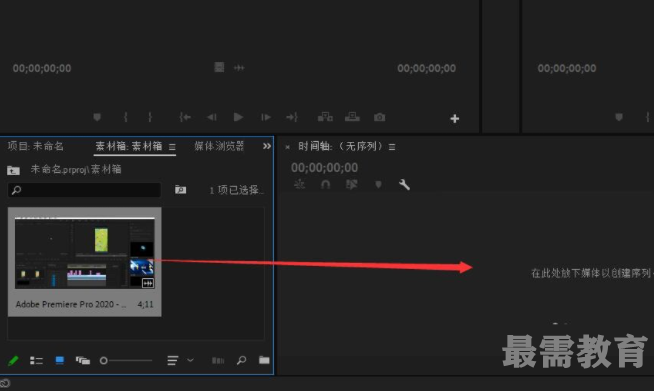This screenshot has height=391, width=654.
Task: Select the 时间轴: (无序列) panel tab
Action: (340, 146)
